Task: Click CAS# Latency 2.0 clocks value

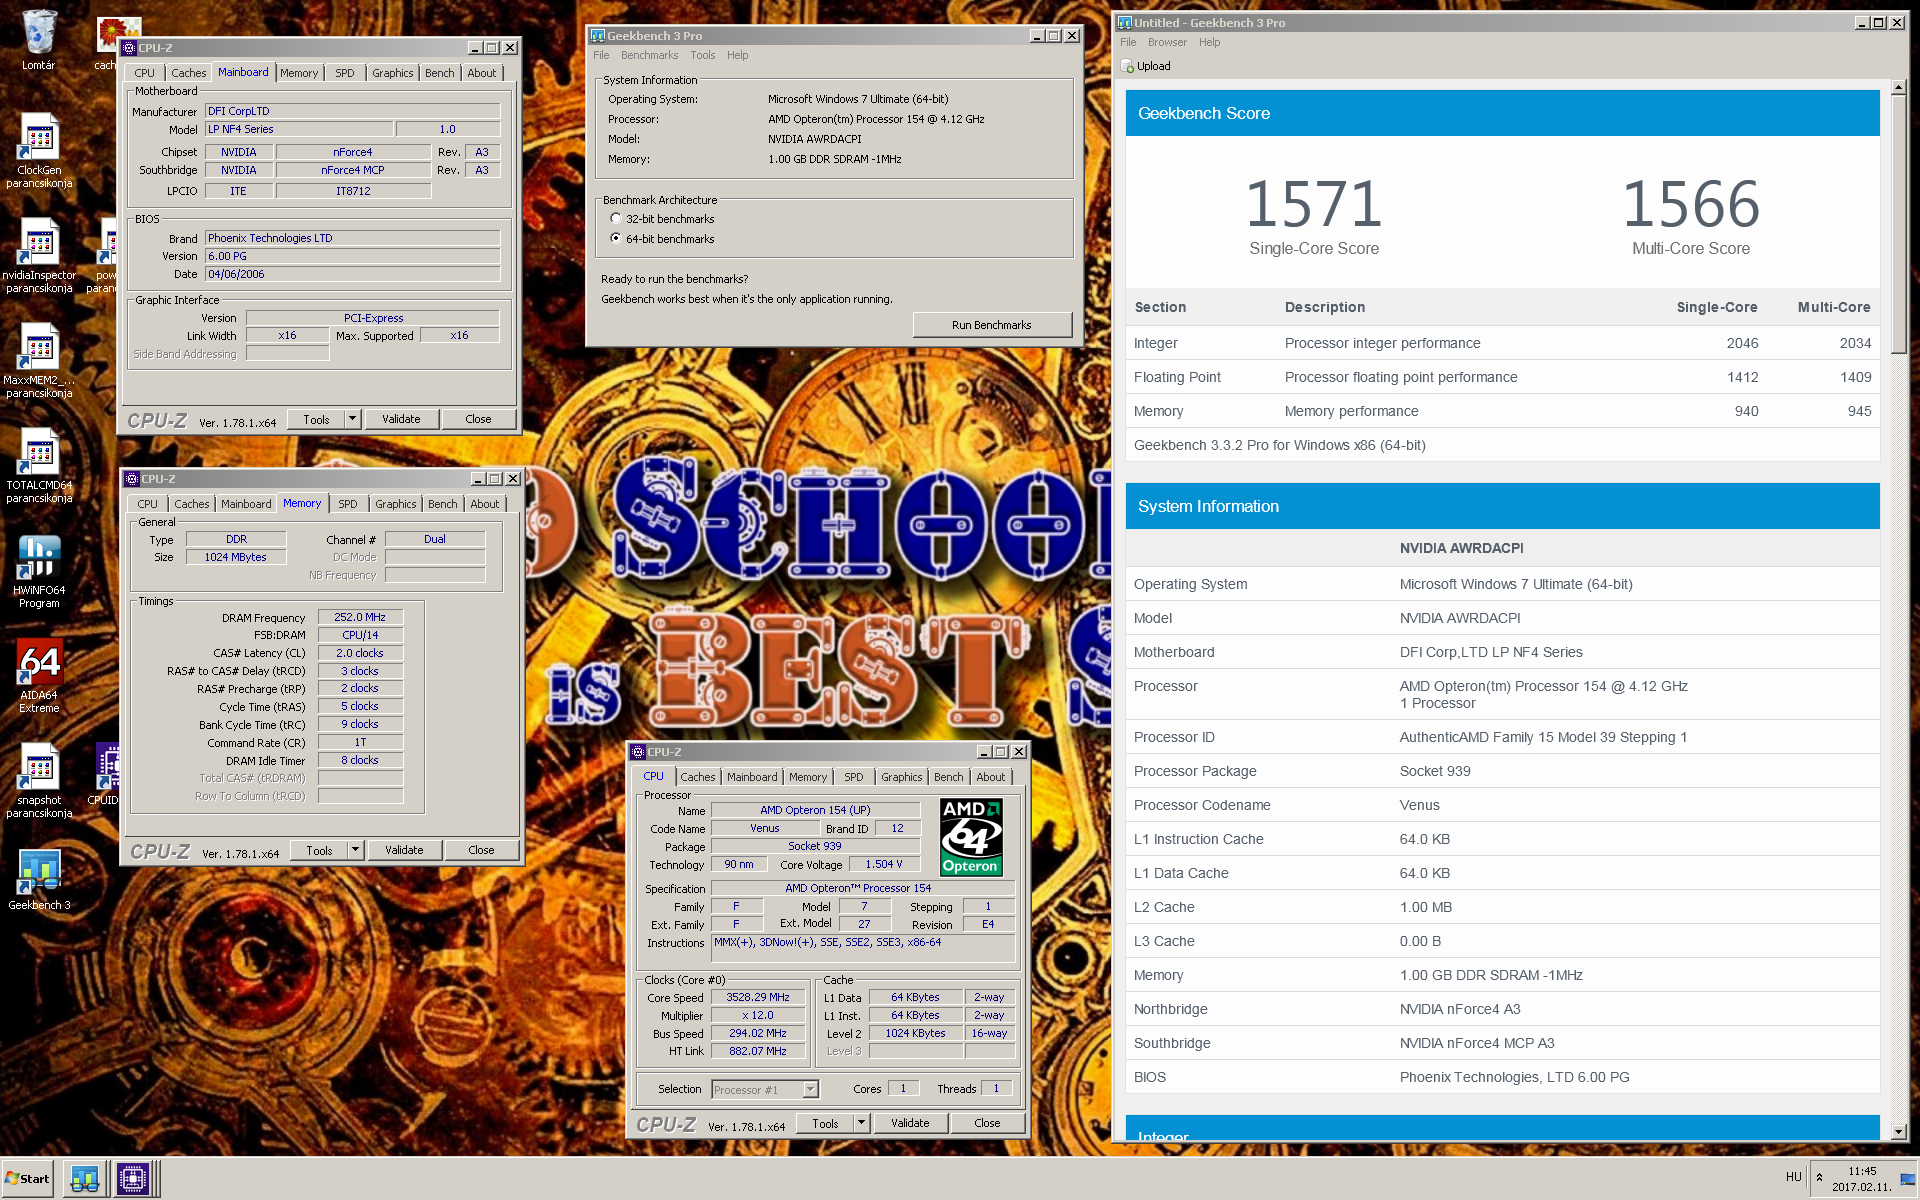Action: pos(360,653)
